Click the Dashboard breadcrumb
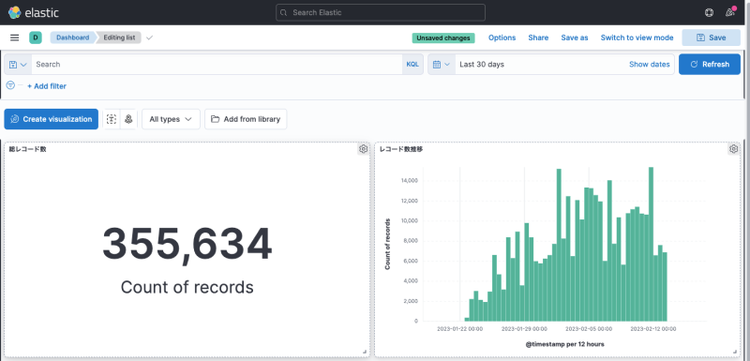 tap(73, 38)
